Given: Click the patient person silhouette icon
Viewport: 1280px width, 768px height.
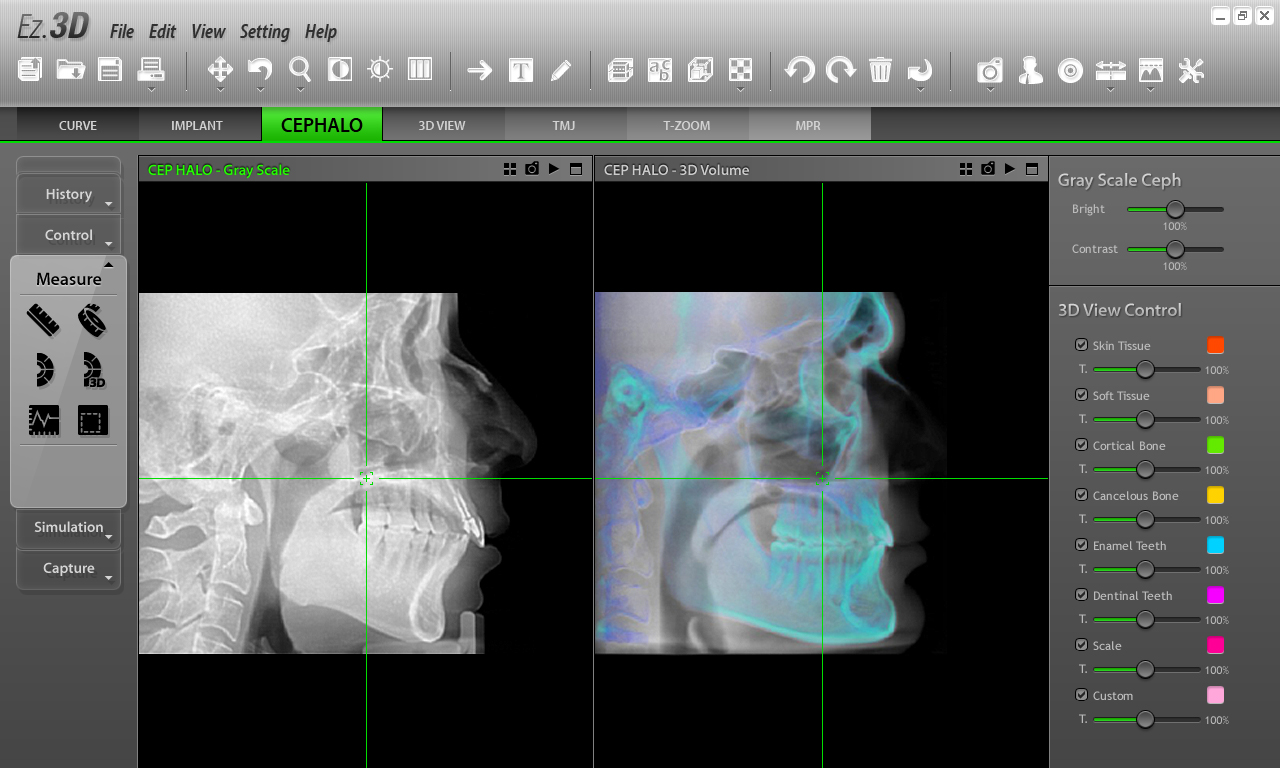Looking at the screenshot, I should pyautogui.click(x=1031, y=69).
